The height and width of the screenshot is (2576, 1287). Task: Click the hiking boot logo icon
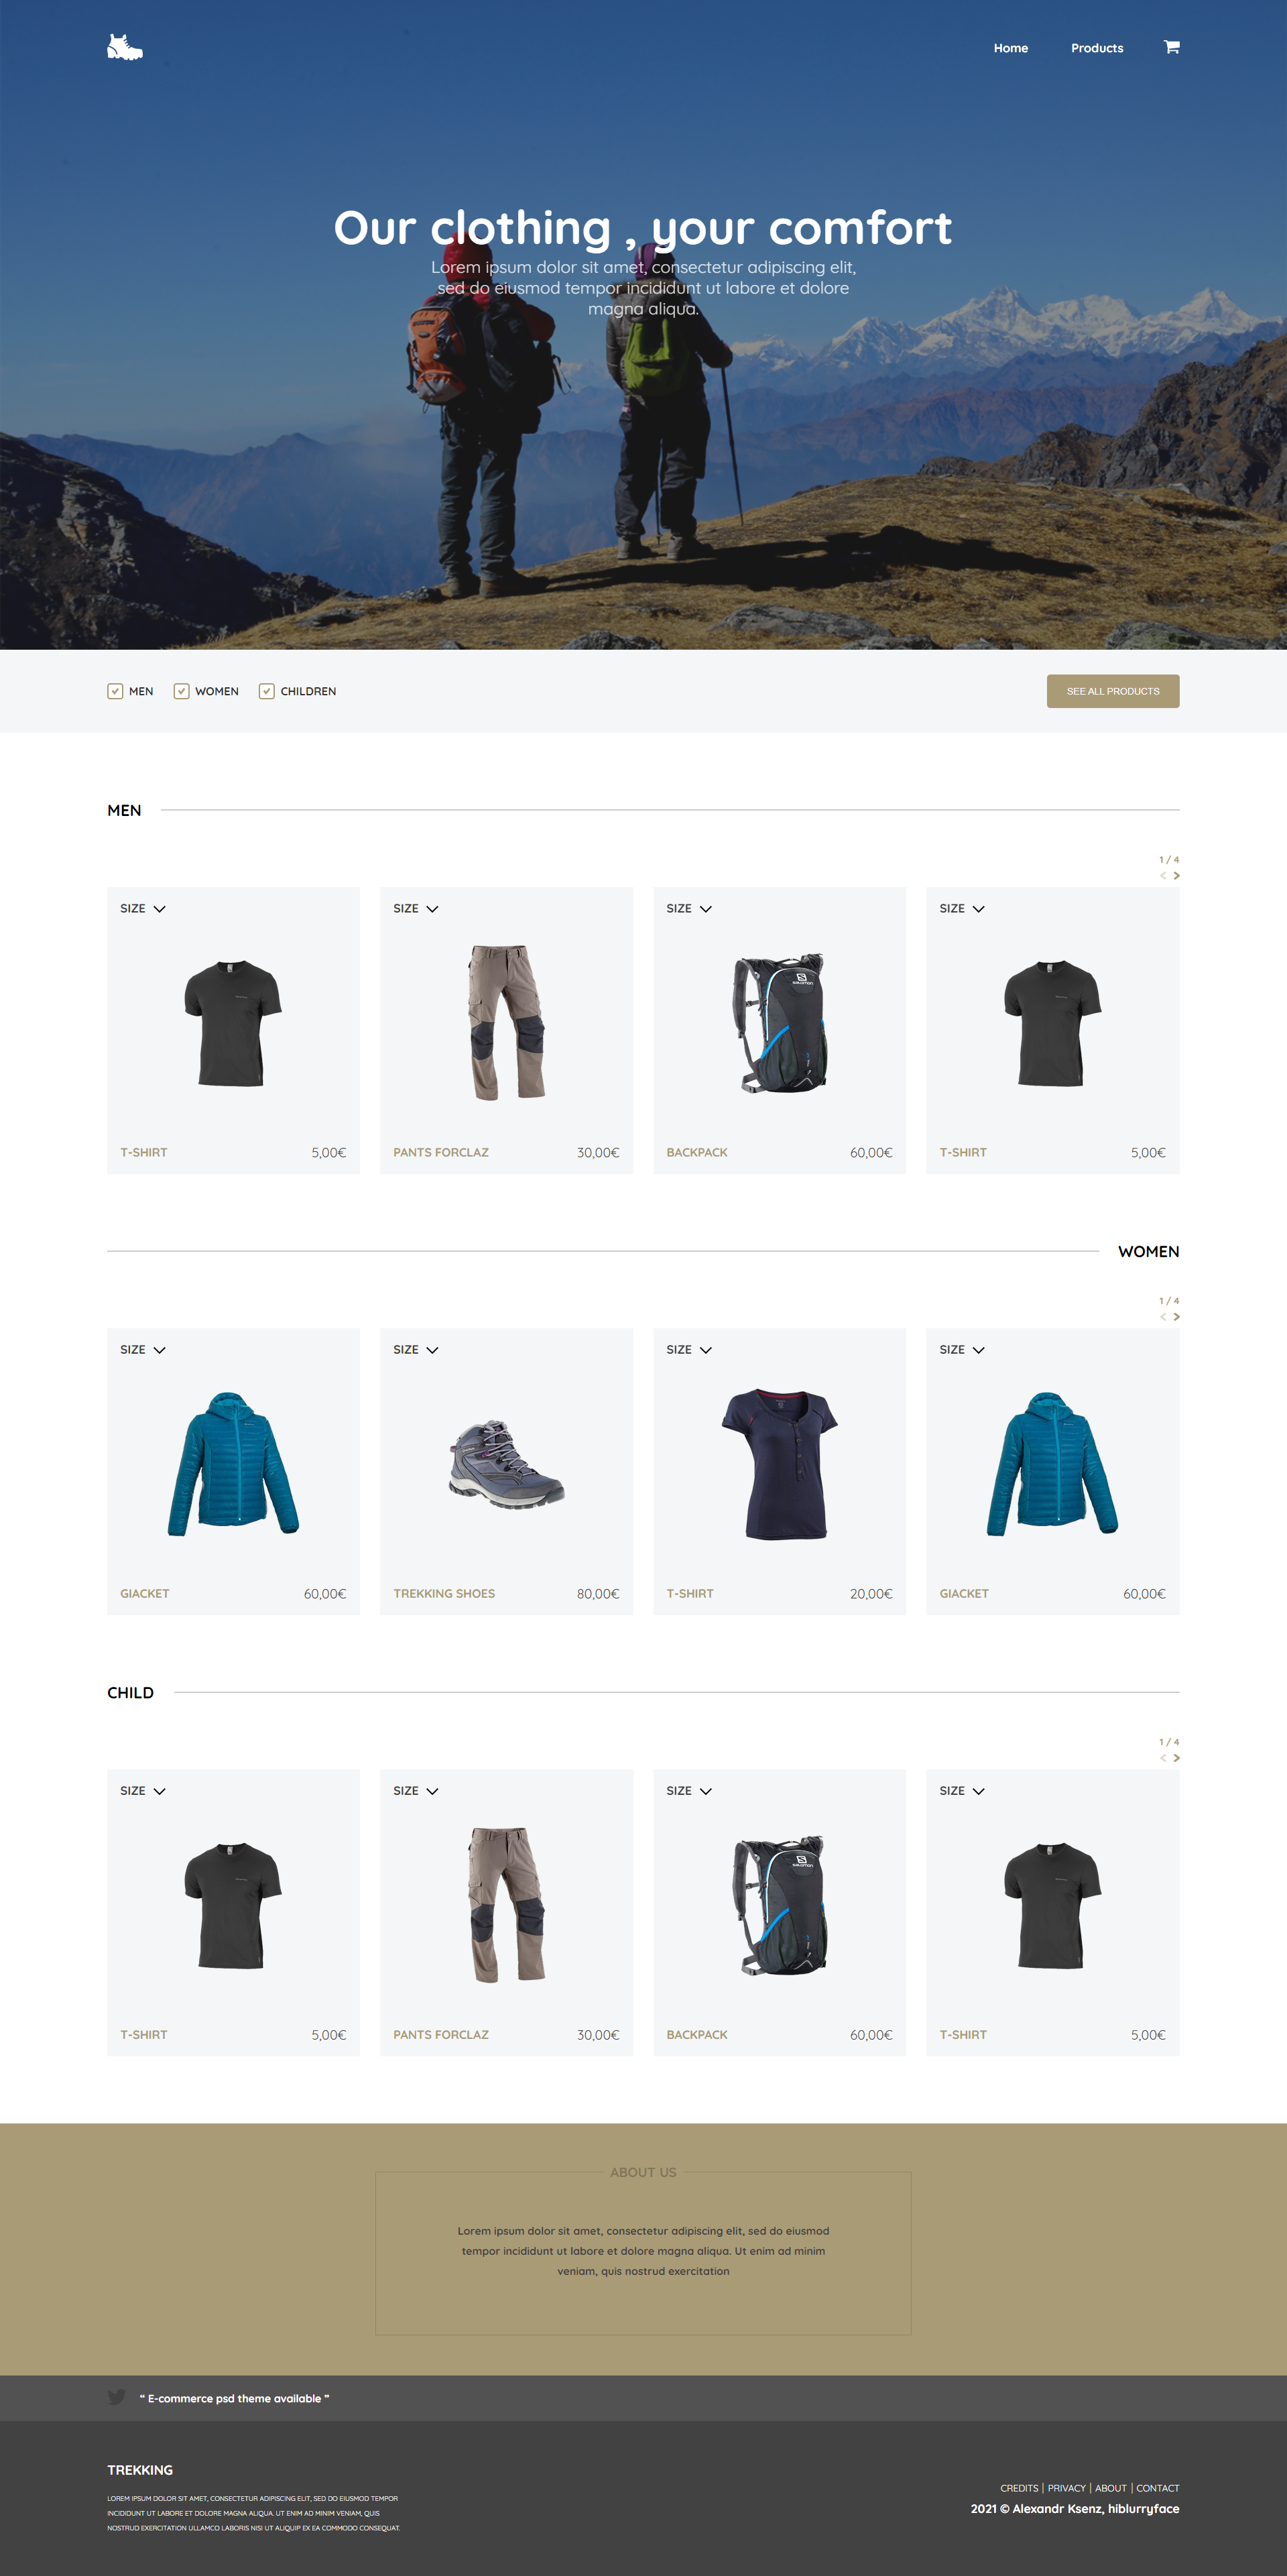tap(125, 47)
